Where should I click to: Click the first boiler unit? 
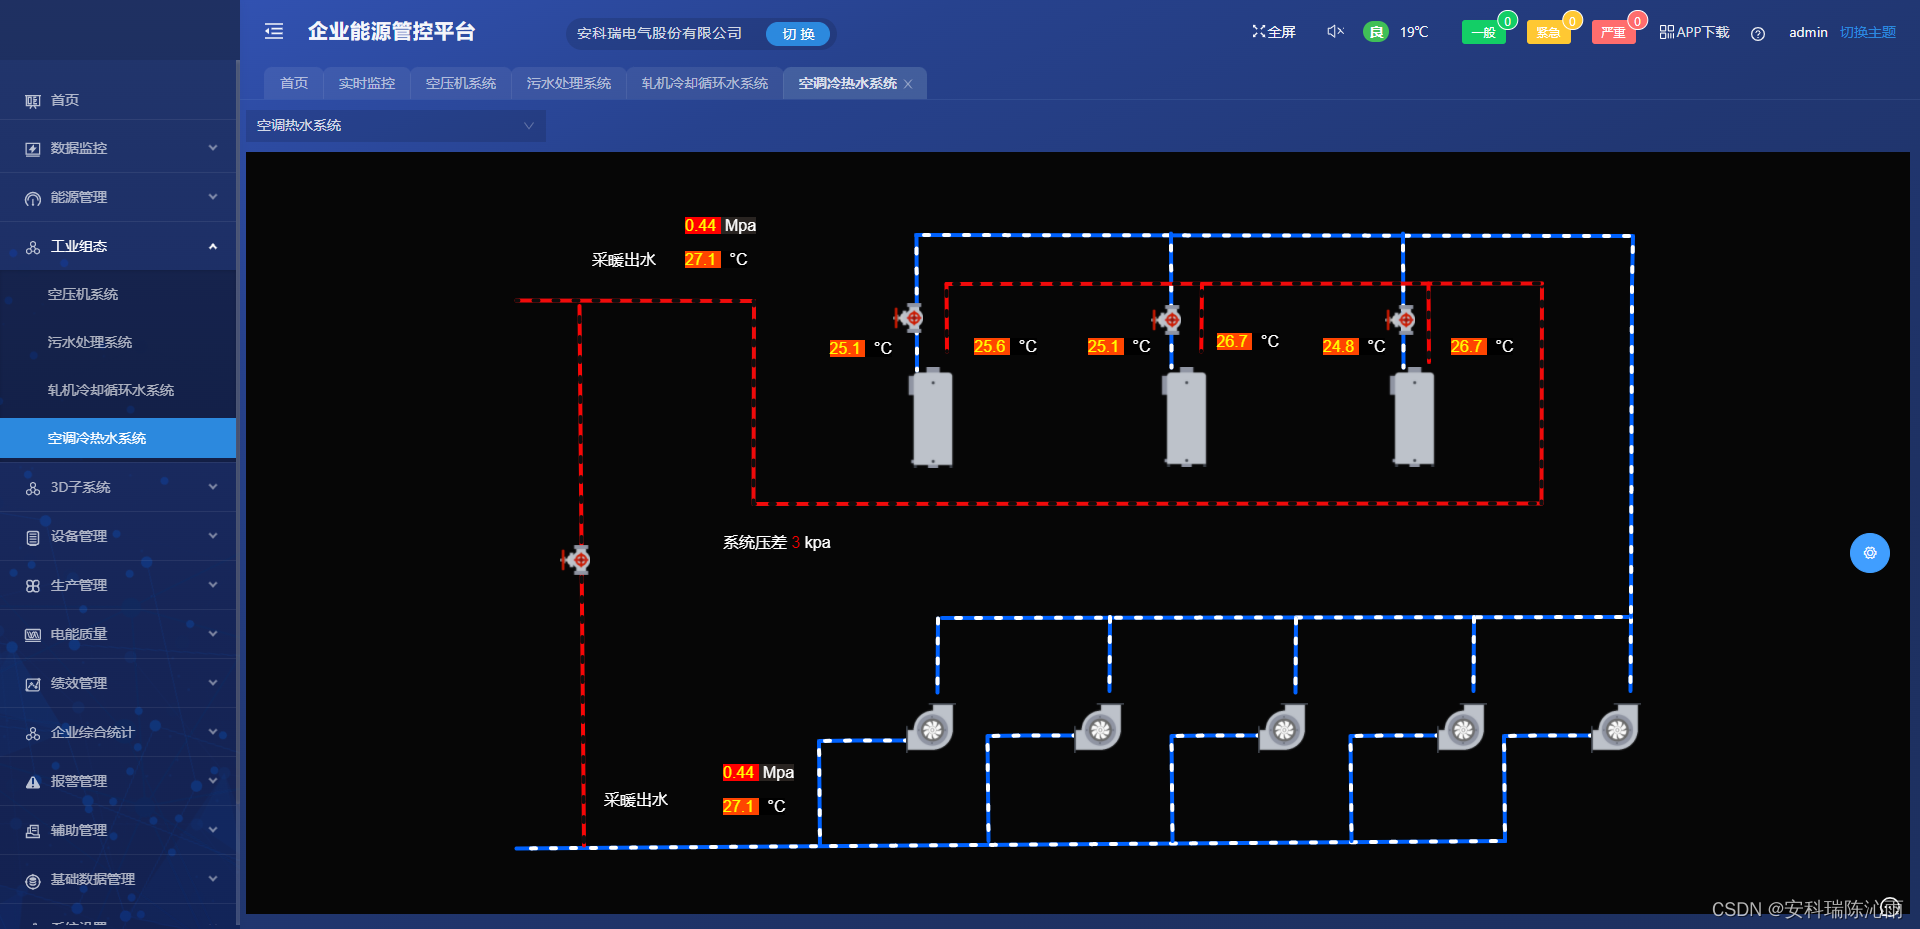click(x=931, y=418)
